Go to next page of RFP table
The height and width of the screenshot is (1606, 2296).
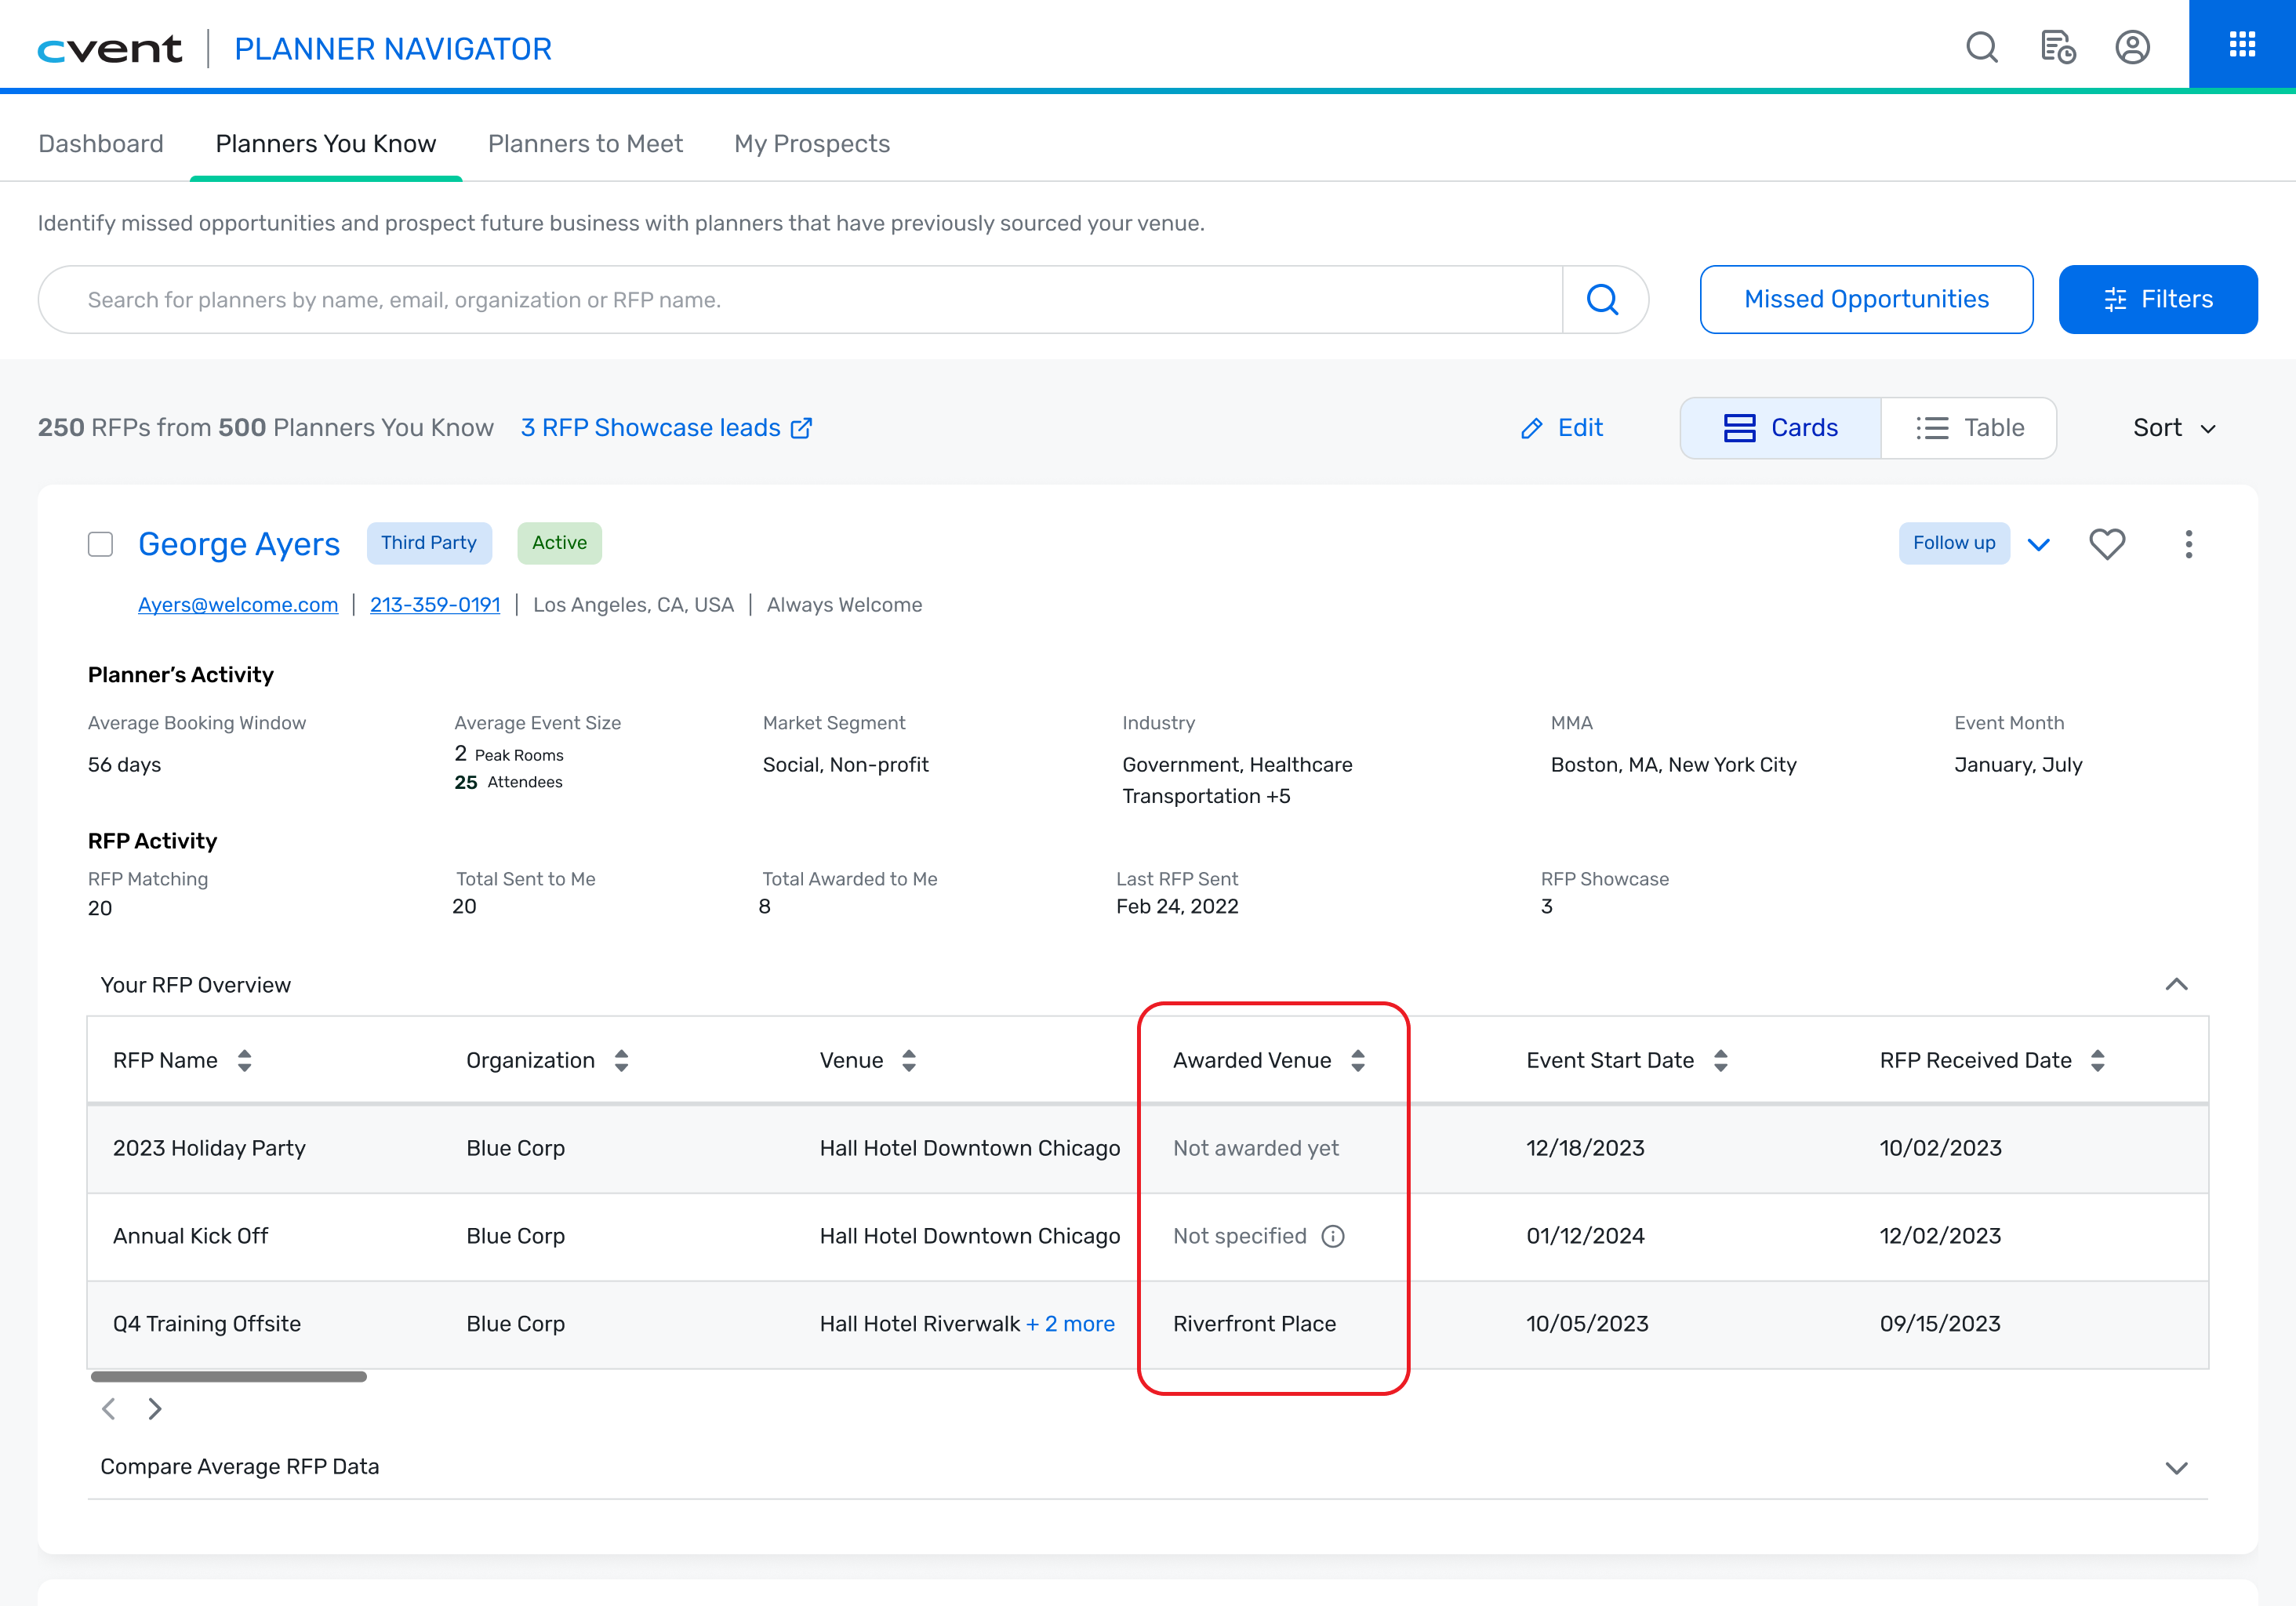pos(154,1409)
